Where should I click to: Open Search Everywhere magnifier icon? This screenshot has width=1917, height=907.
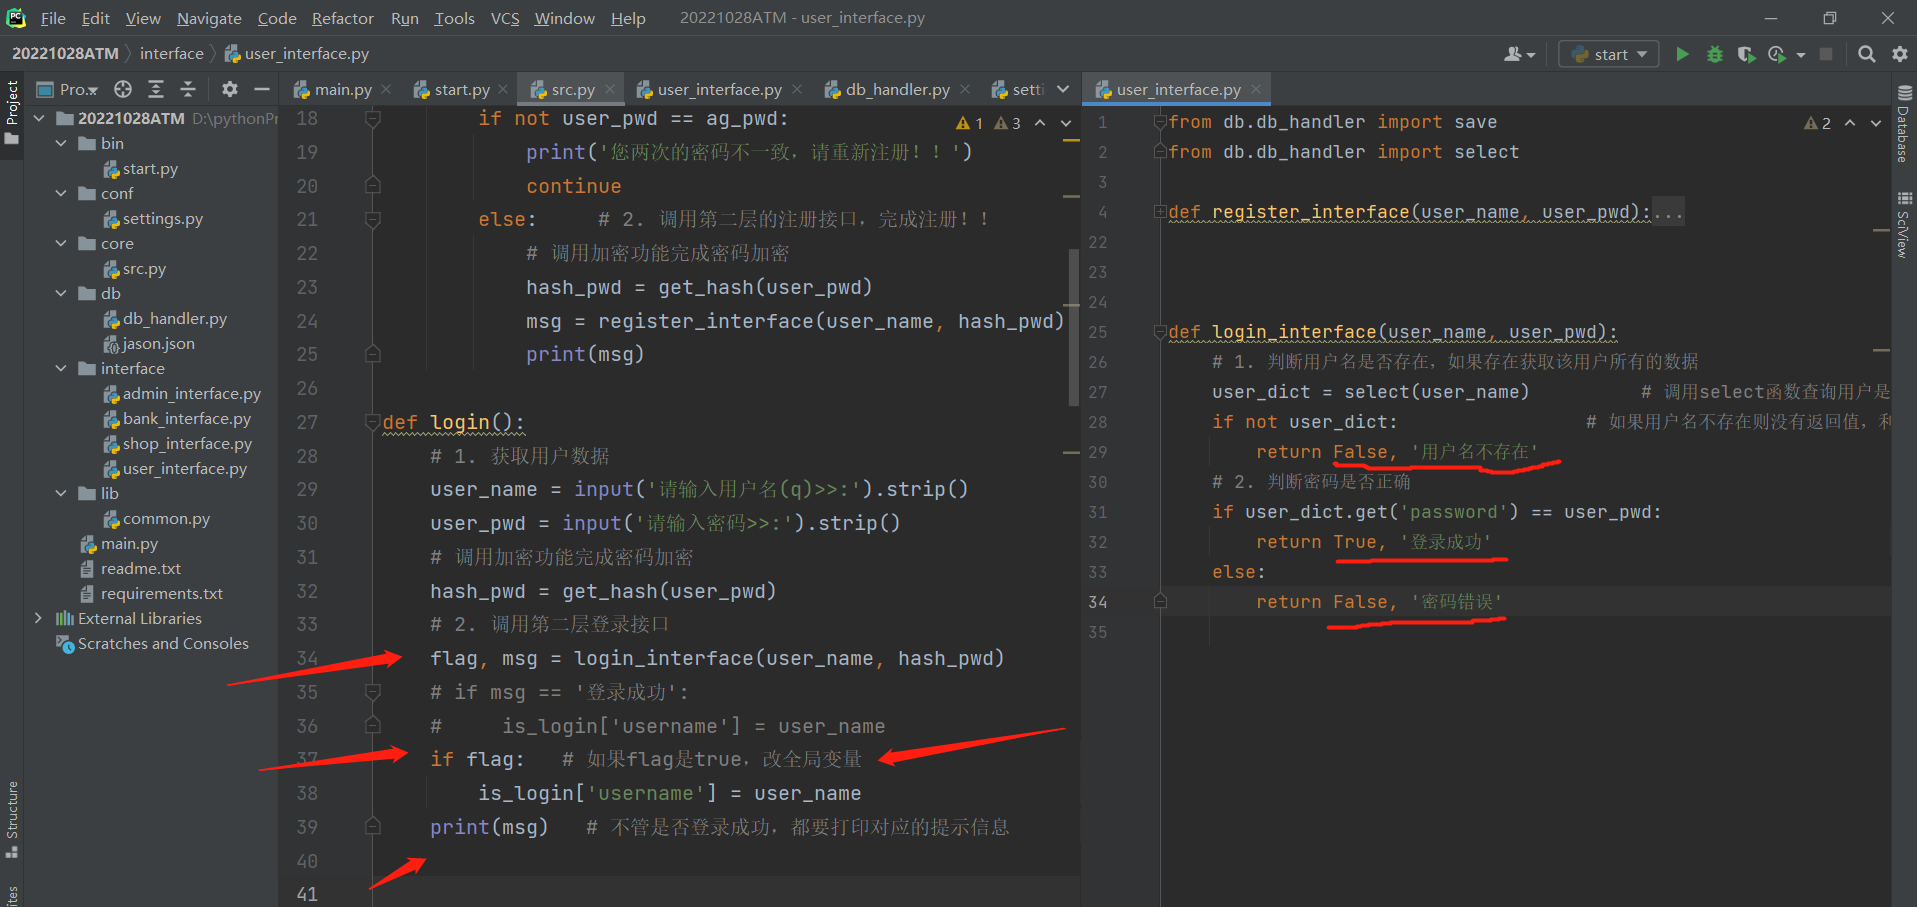click(1866, 54)
